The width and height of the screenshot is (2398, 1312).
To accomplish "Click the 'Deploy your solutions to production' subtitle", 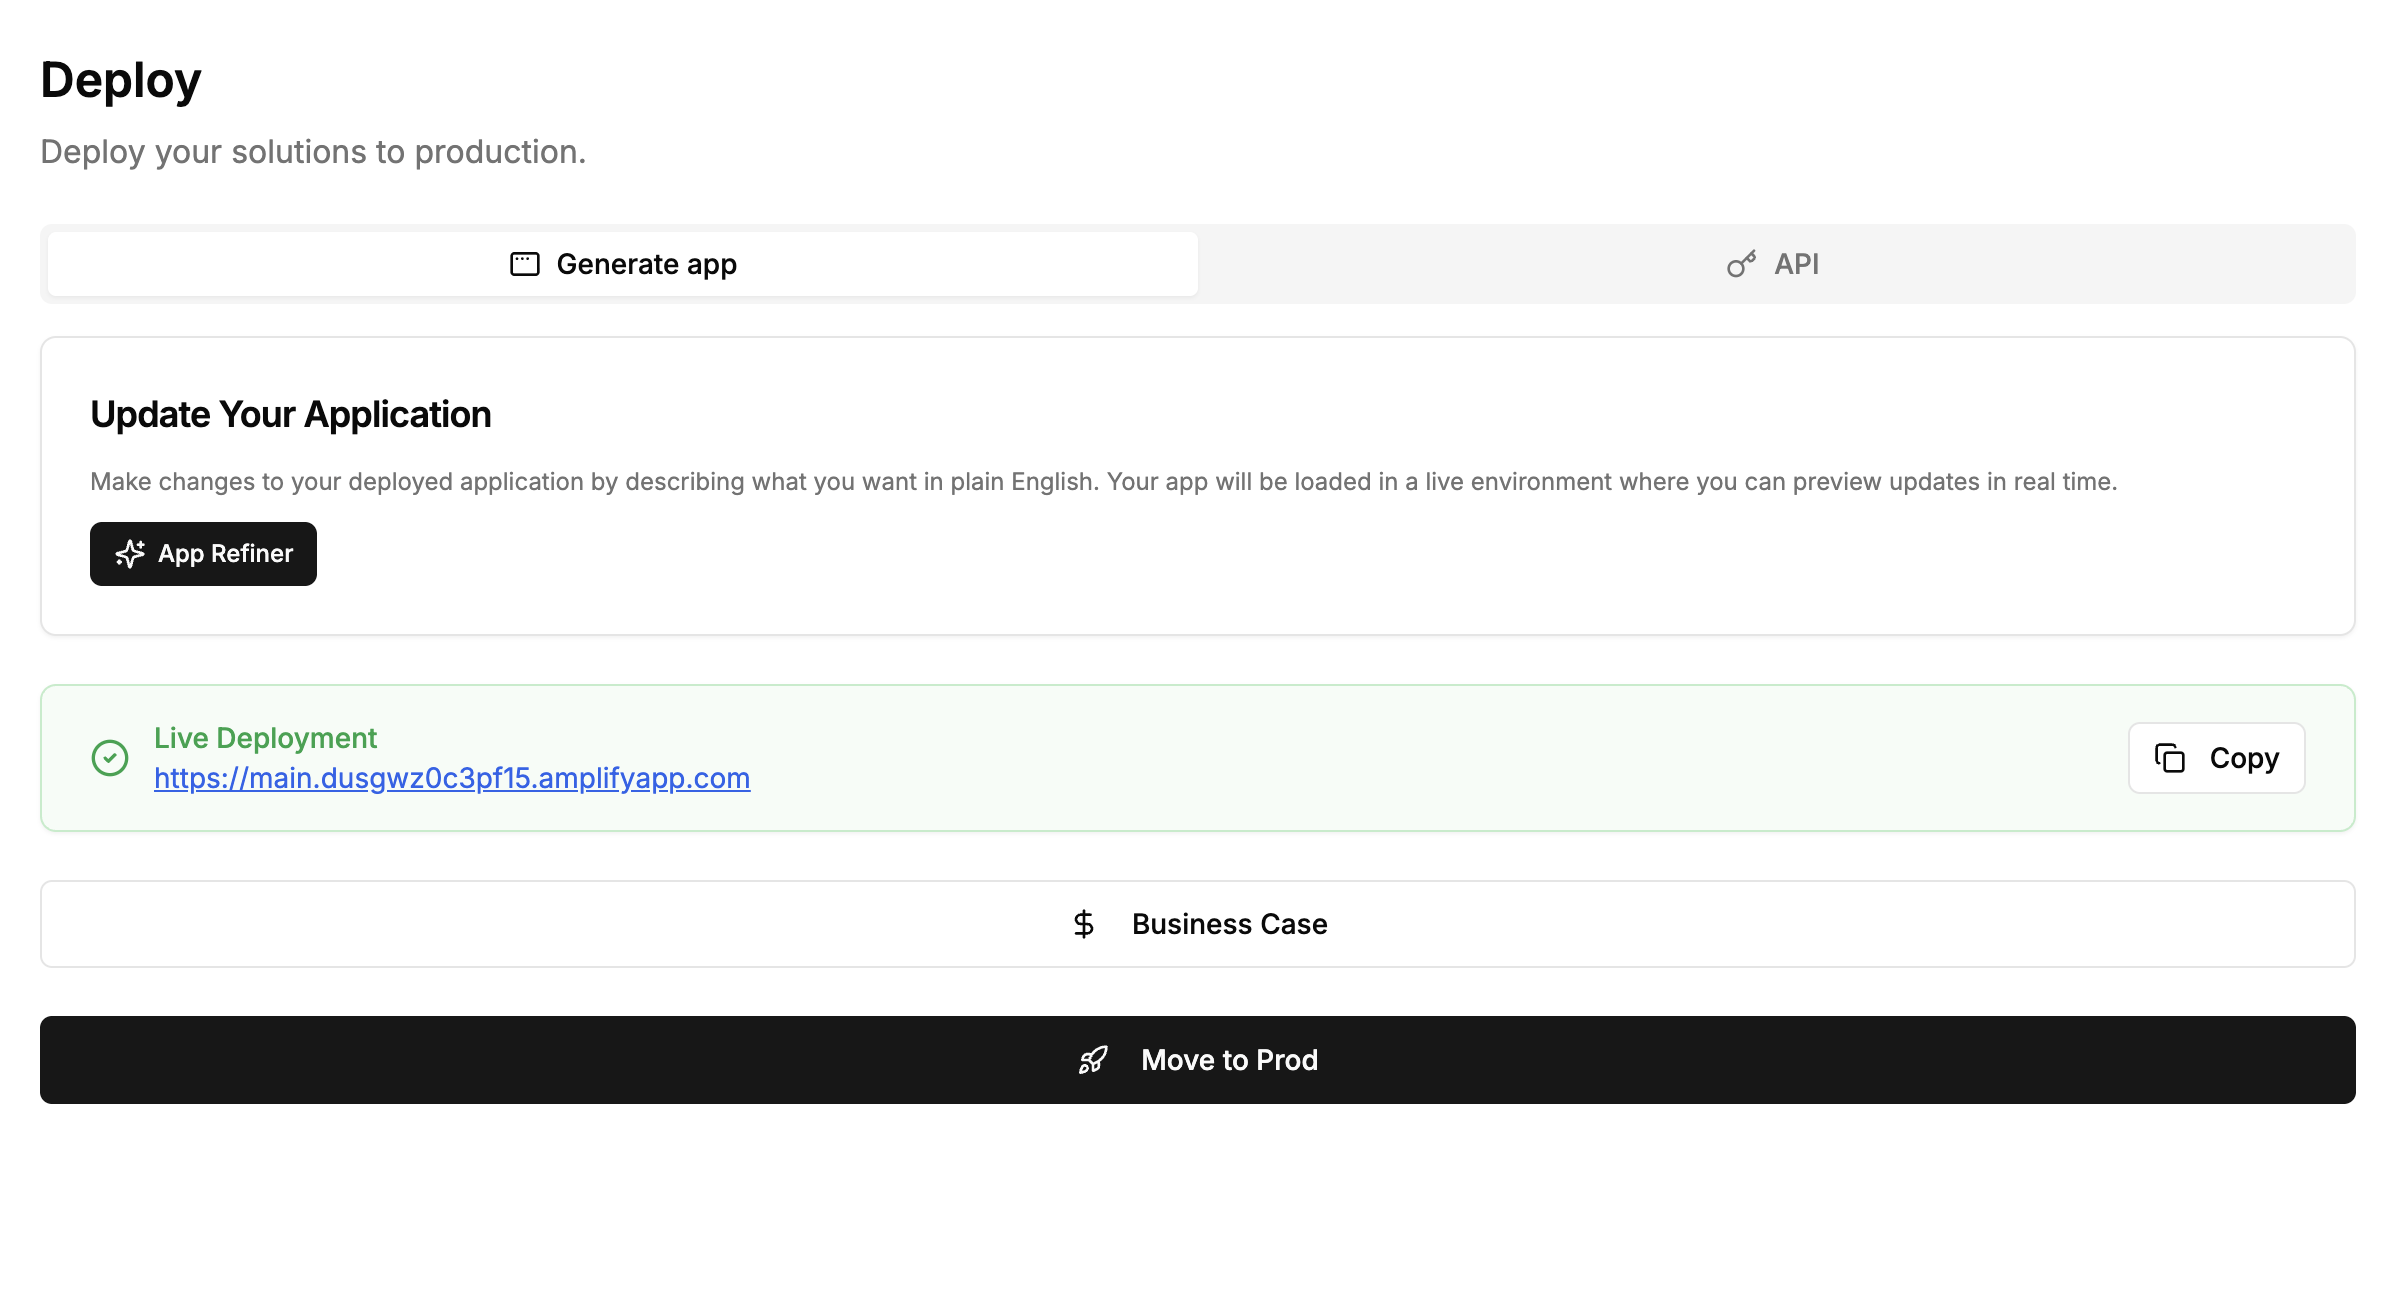I will (x=313, y=152).
